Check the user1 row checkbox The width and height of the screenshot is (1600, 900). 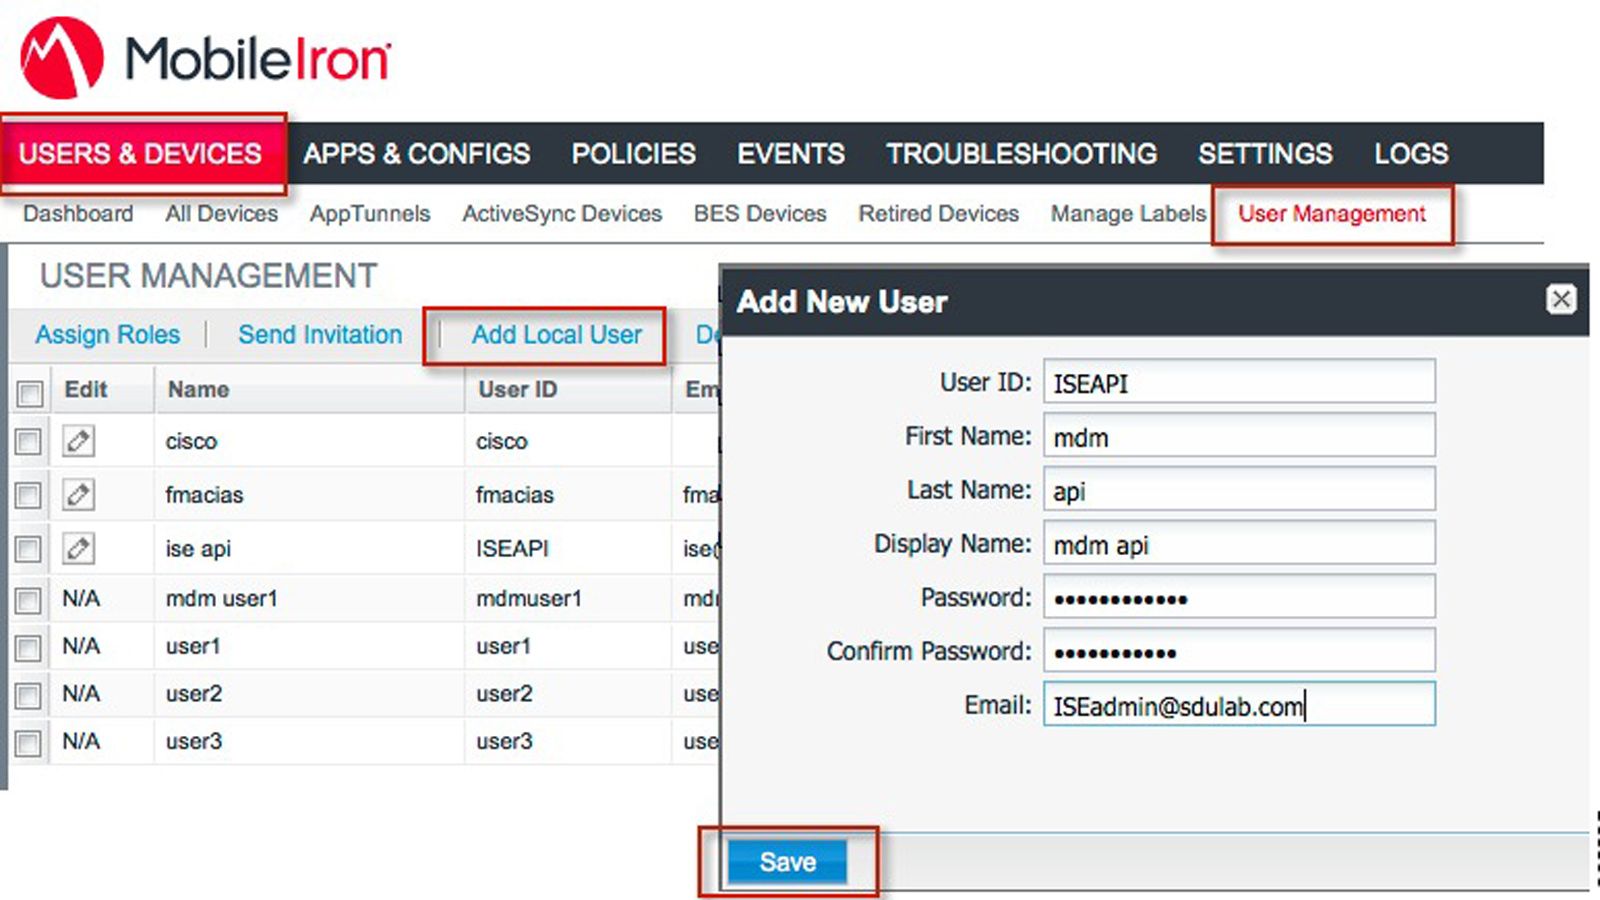tap(28, 646)
